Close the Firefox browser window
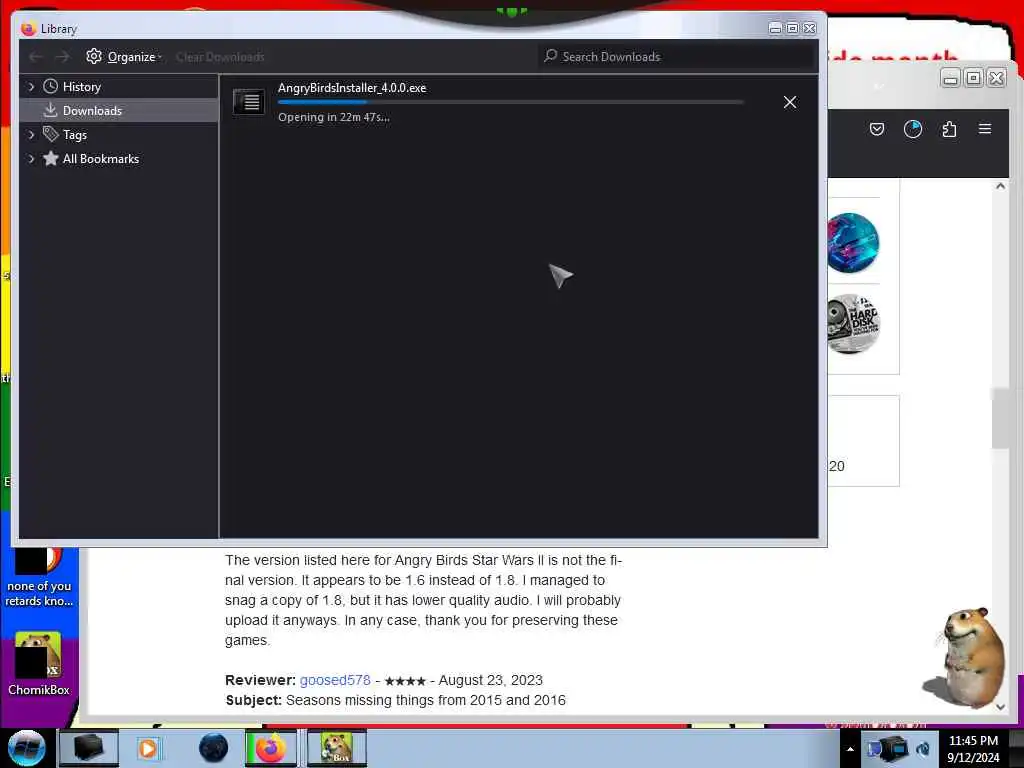 pyautogui.click(x=996, y=78)
